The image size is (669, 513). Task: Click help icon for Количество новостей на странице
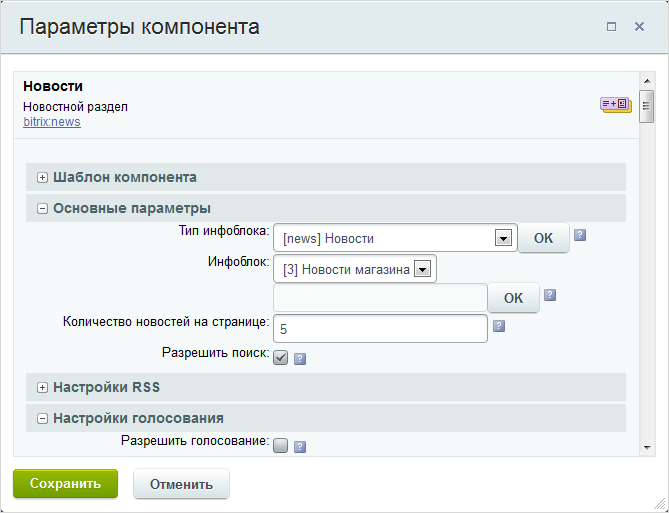[499, 325]
